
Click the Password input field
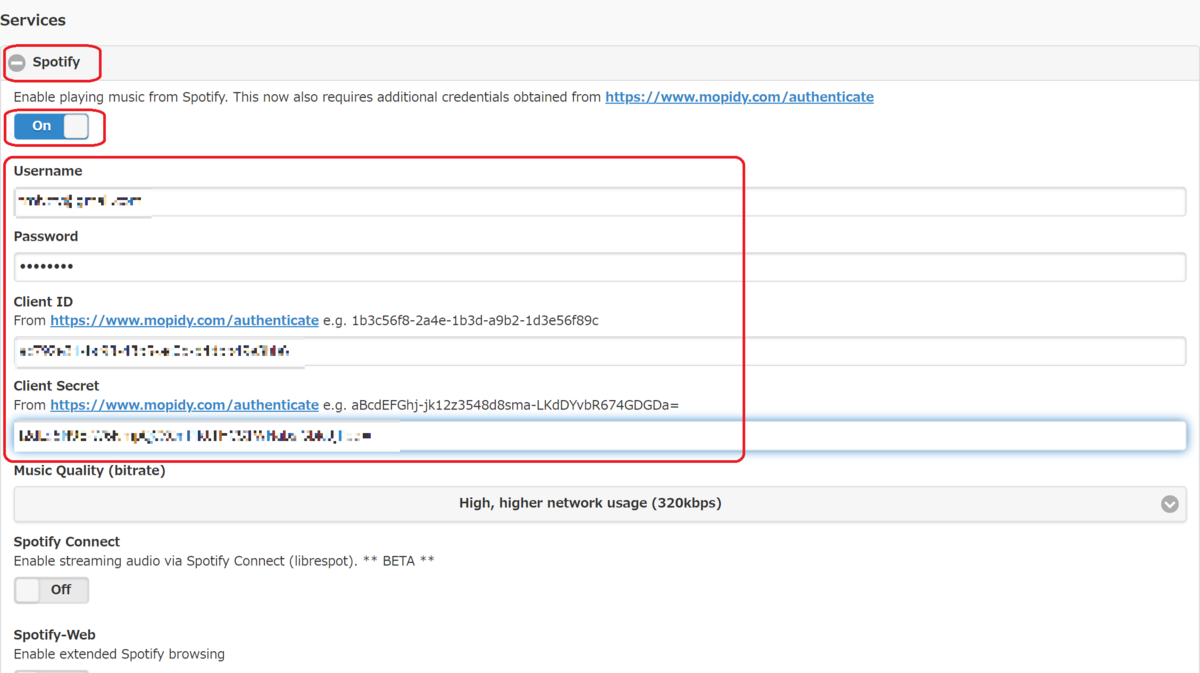600,267
